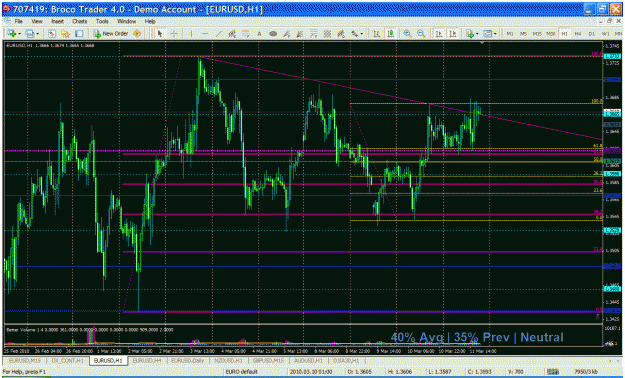The image size is (625, 378).
Task: Switch timeframe to M1
Action: 510,34
